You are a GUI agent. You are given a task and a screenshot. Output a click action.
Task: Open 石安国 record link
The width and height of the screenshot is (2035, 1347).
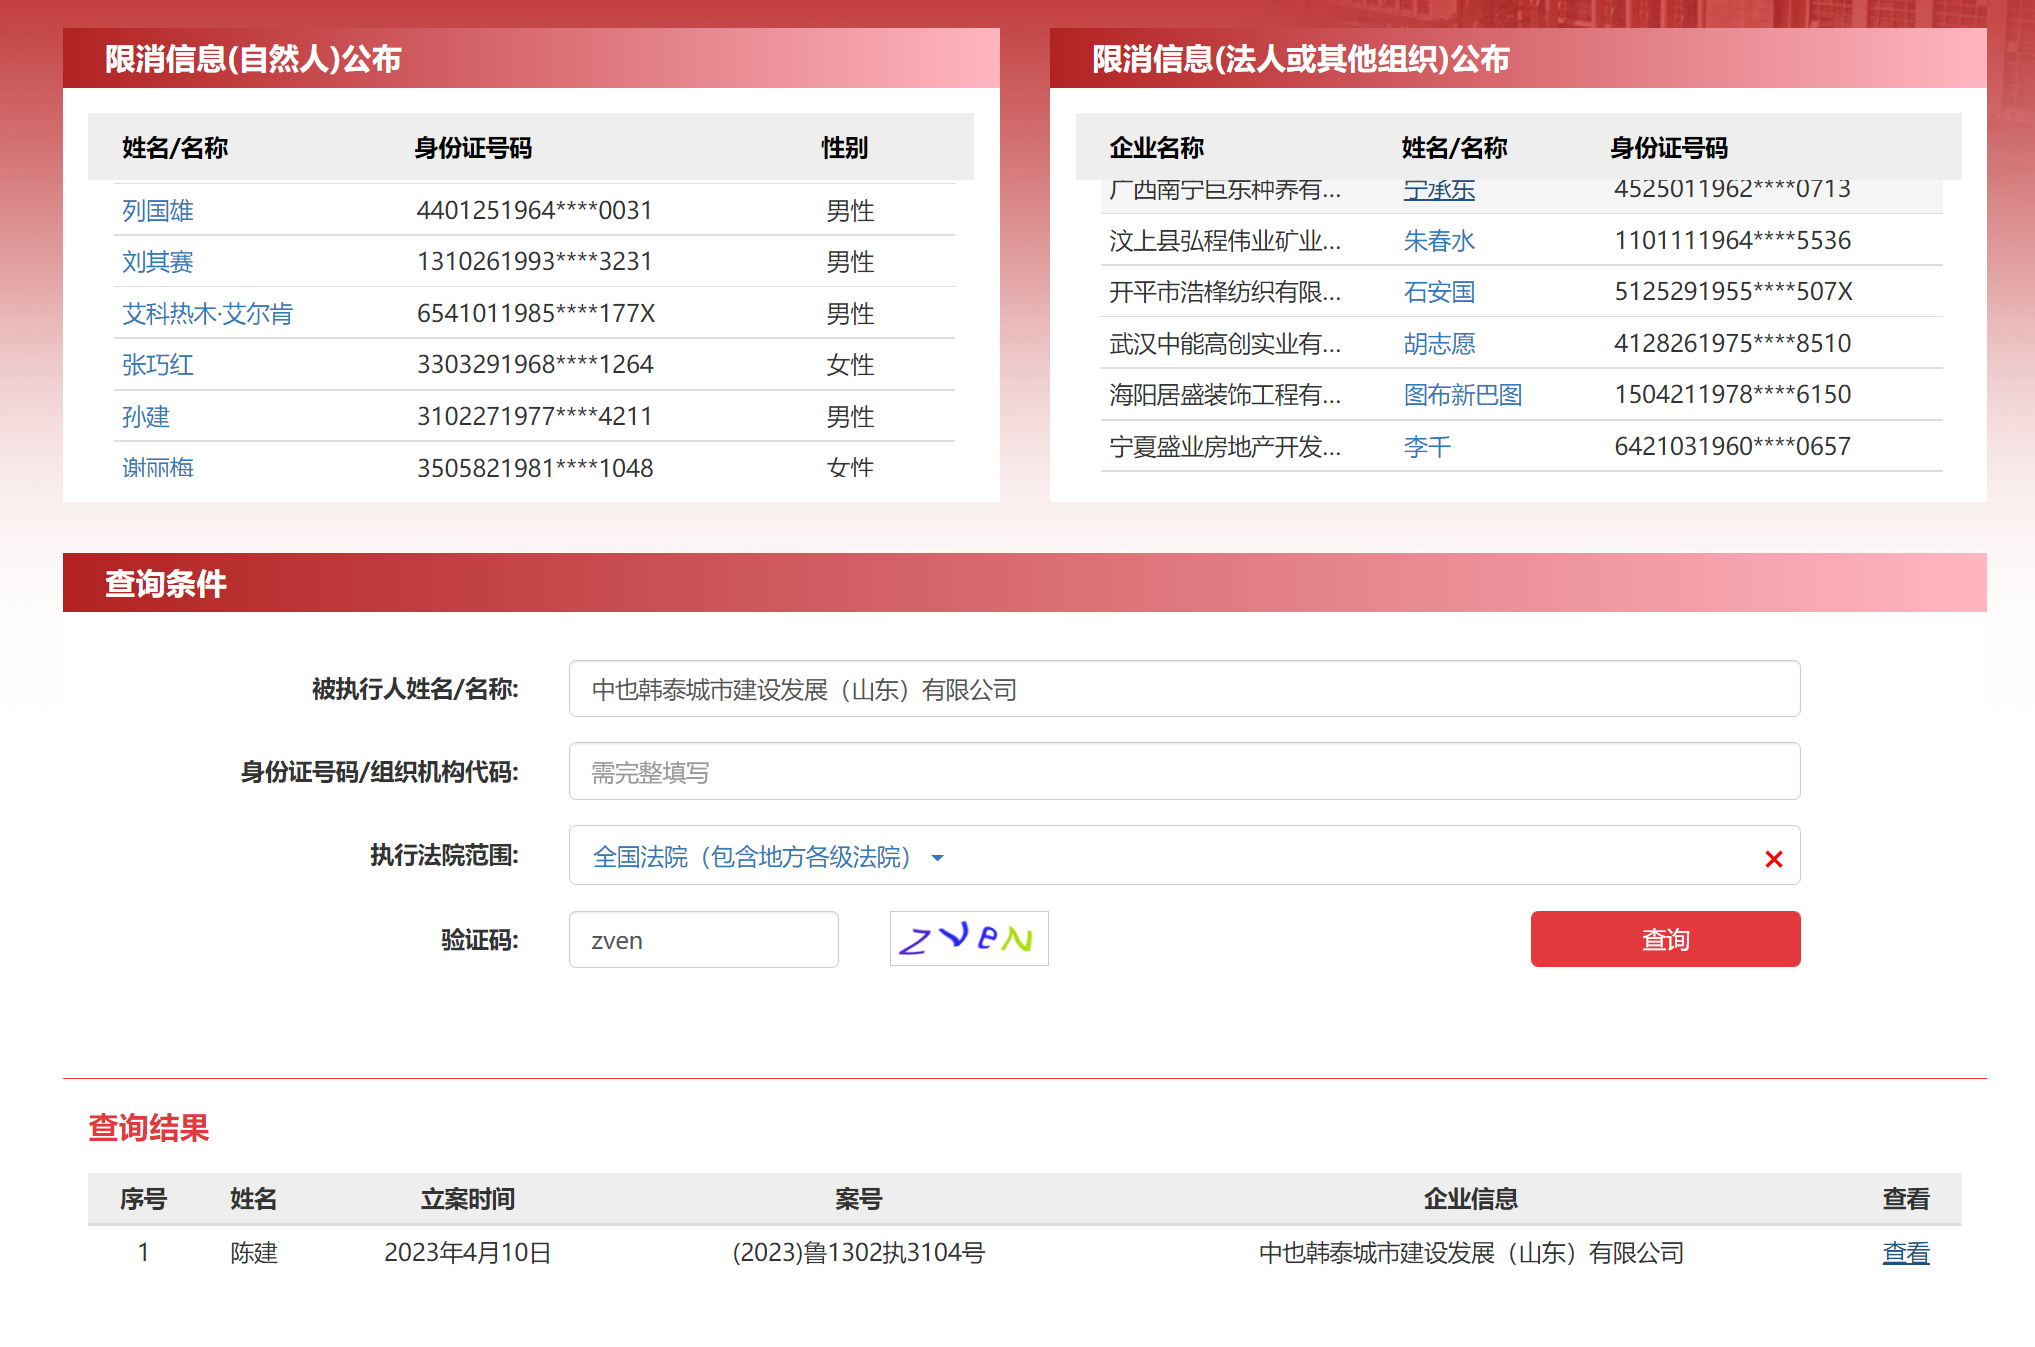point(1439,292)
